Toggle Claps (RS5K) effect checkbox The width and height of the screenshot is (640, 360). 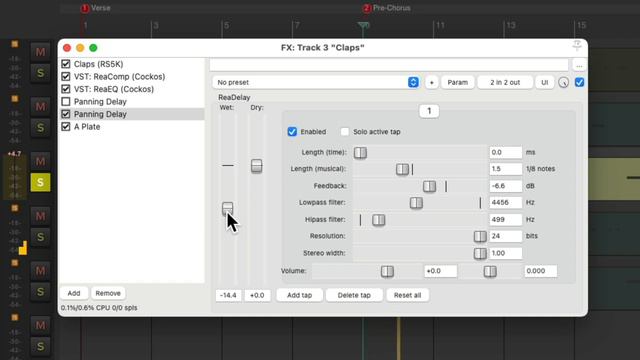(x=66, y=64)
